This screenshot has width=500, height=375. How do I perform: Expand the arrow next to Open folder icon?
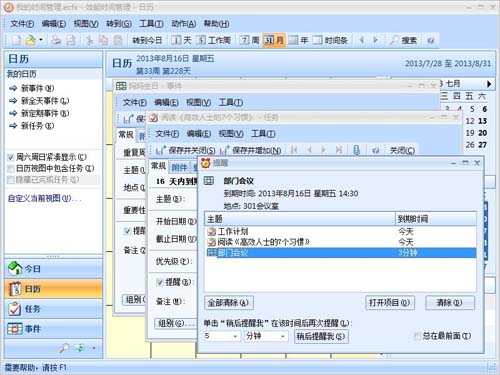click(x=41, y=40)
